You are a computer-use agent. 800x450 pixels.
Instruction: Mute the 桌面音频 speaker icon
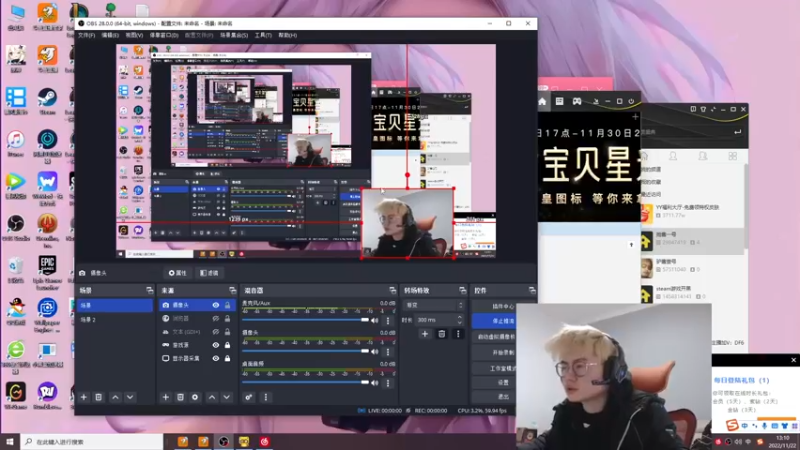point(375,383)
